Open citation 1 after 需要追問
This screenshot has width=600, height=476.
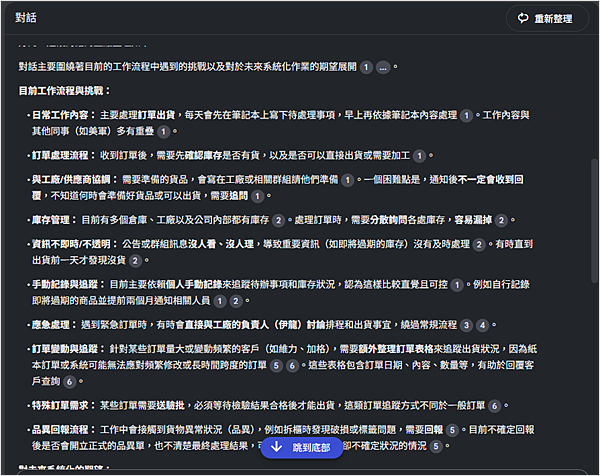tap(258, 196)
